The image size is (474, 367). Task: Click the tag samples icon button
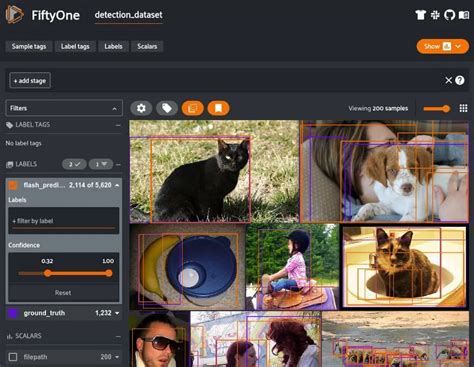coord(167,108)
